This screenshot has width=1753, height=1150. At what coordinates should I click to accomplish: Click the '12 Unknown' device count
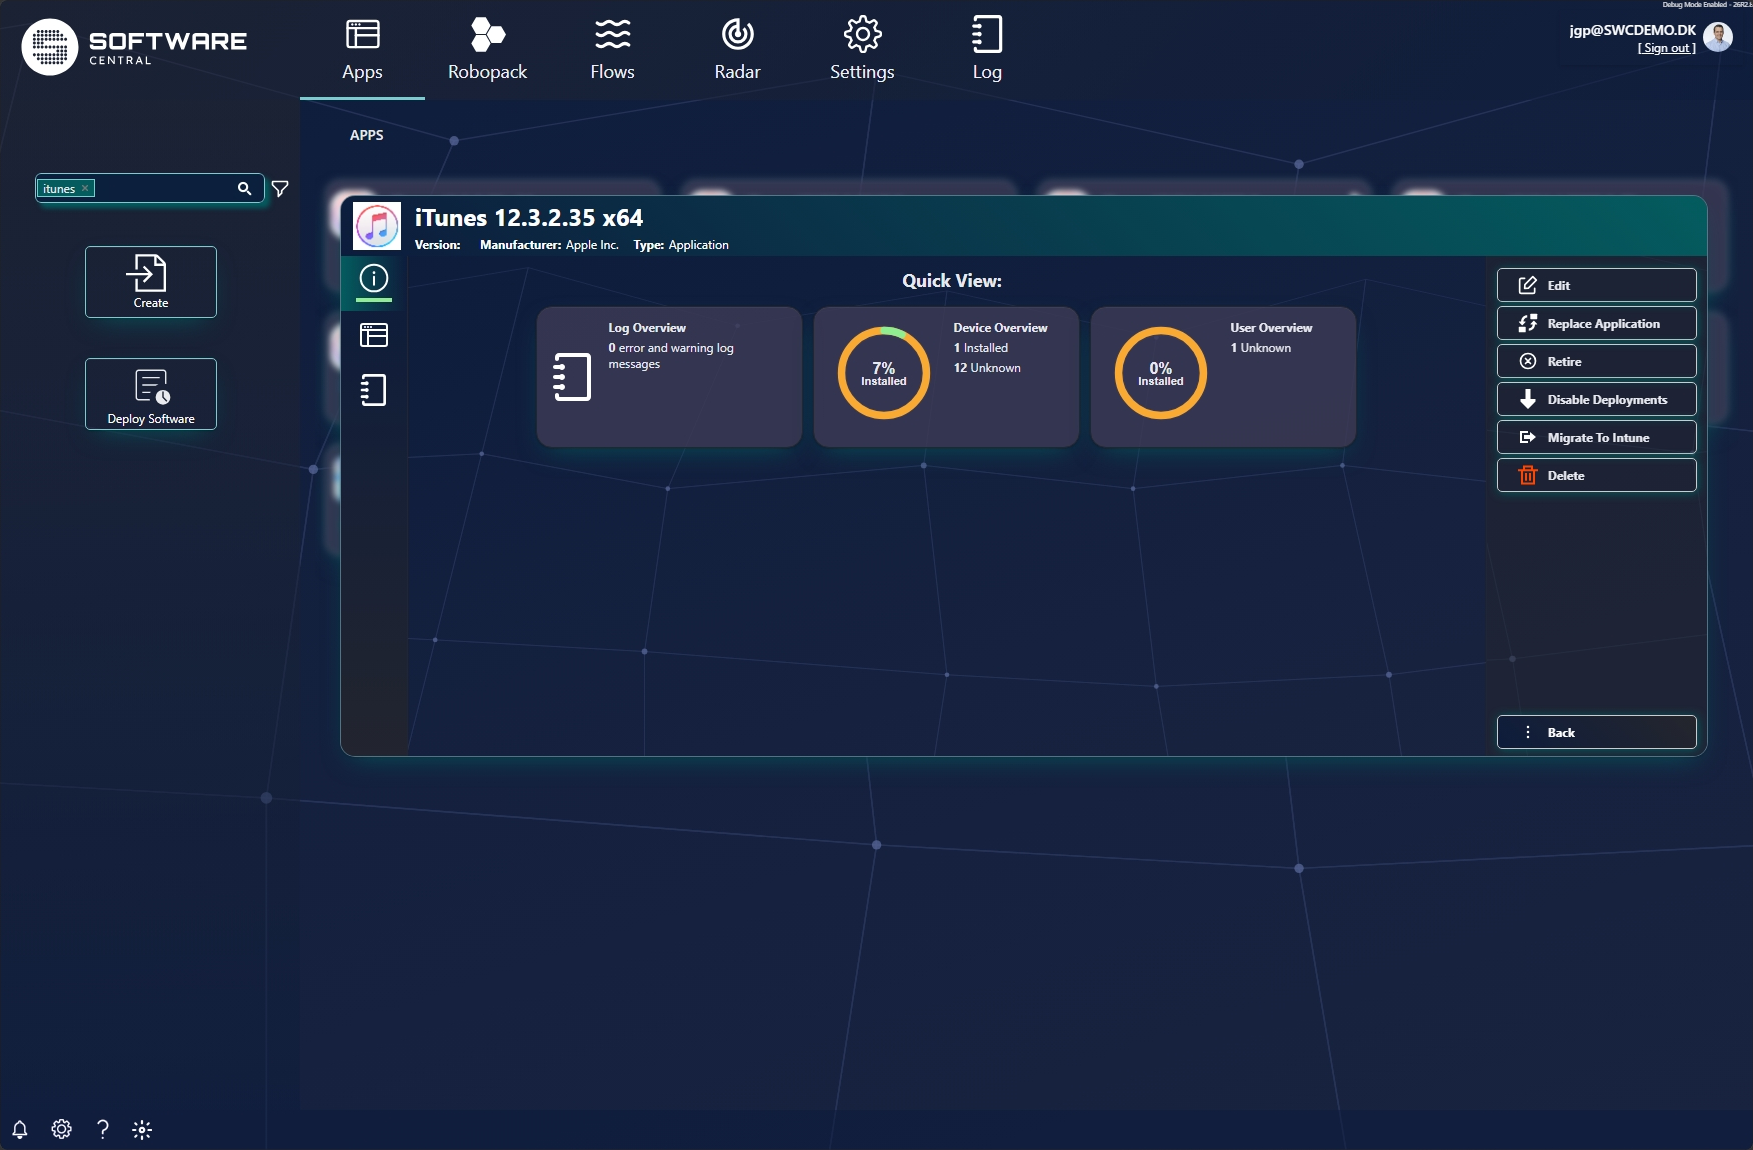987,368
